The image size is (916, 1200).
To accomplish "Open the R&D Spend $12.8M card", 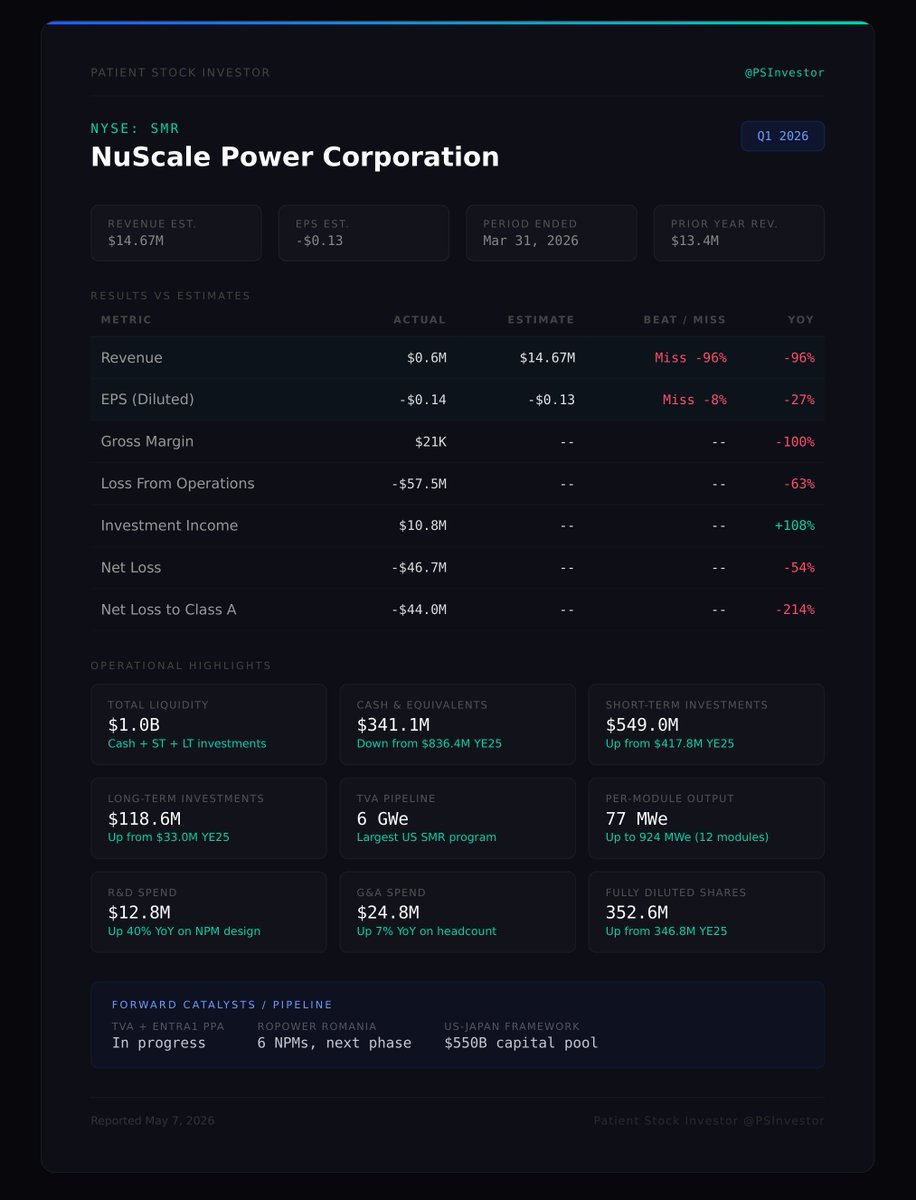I will point(209,912).
